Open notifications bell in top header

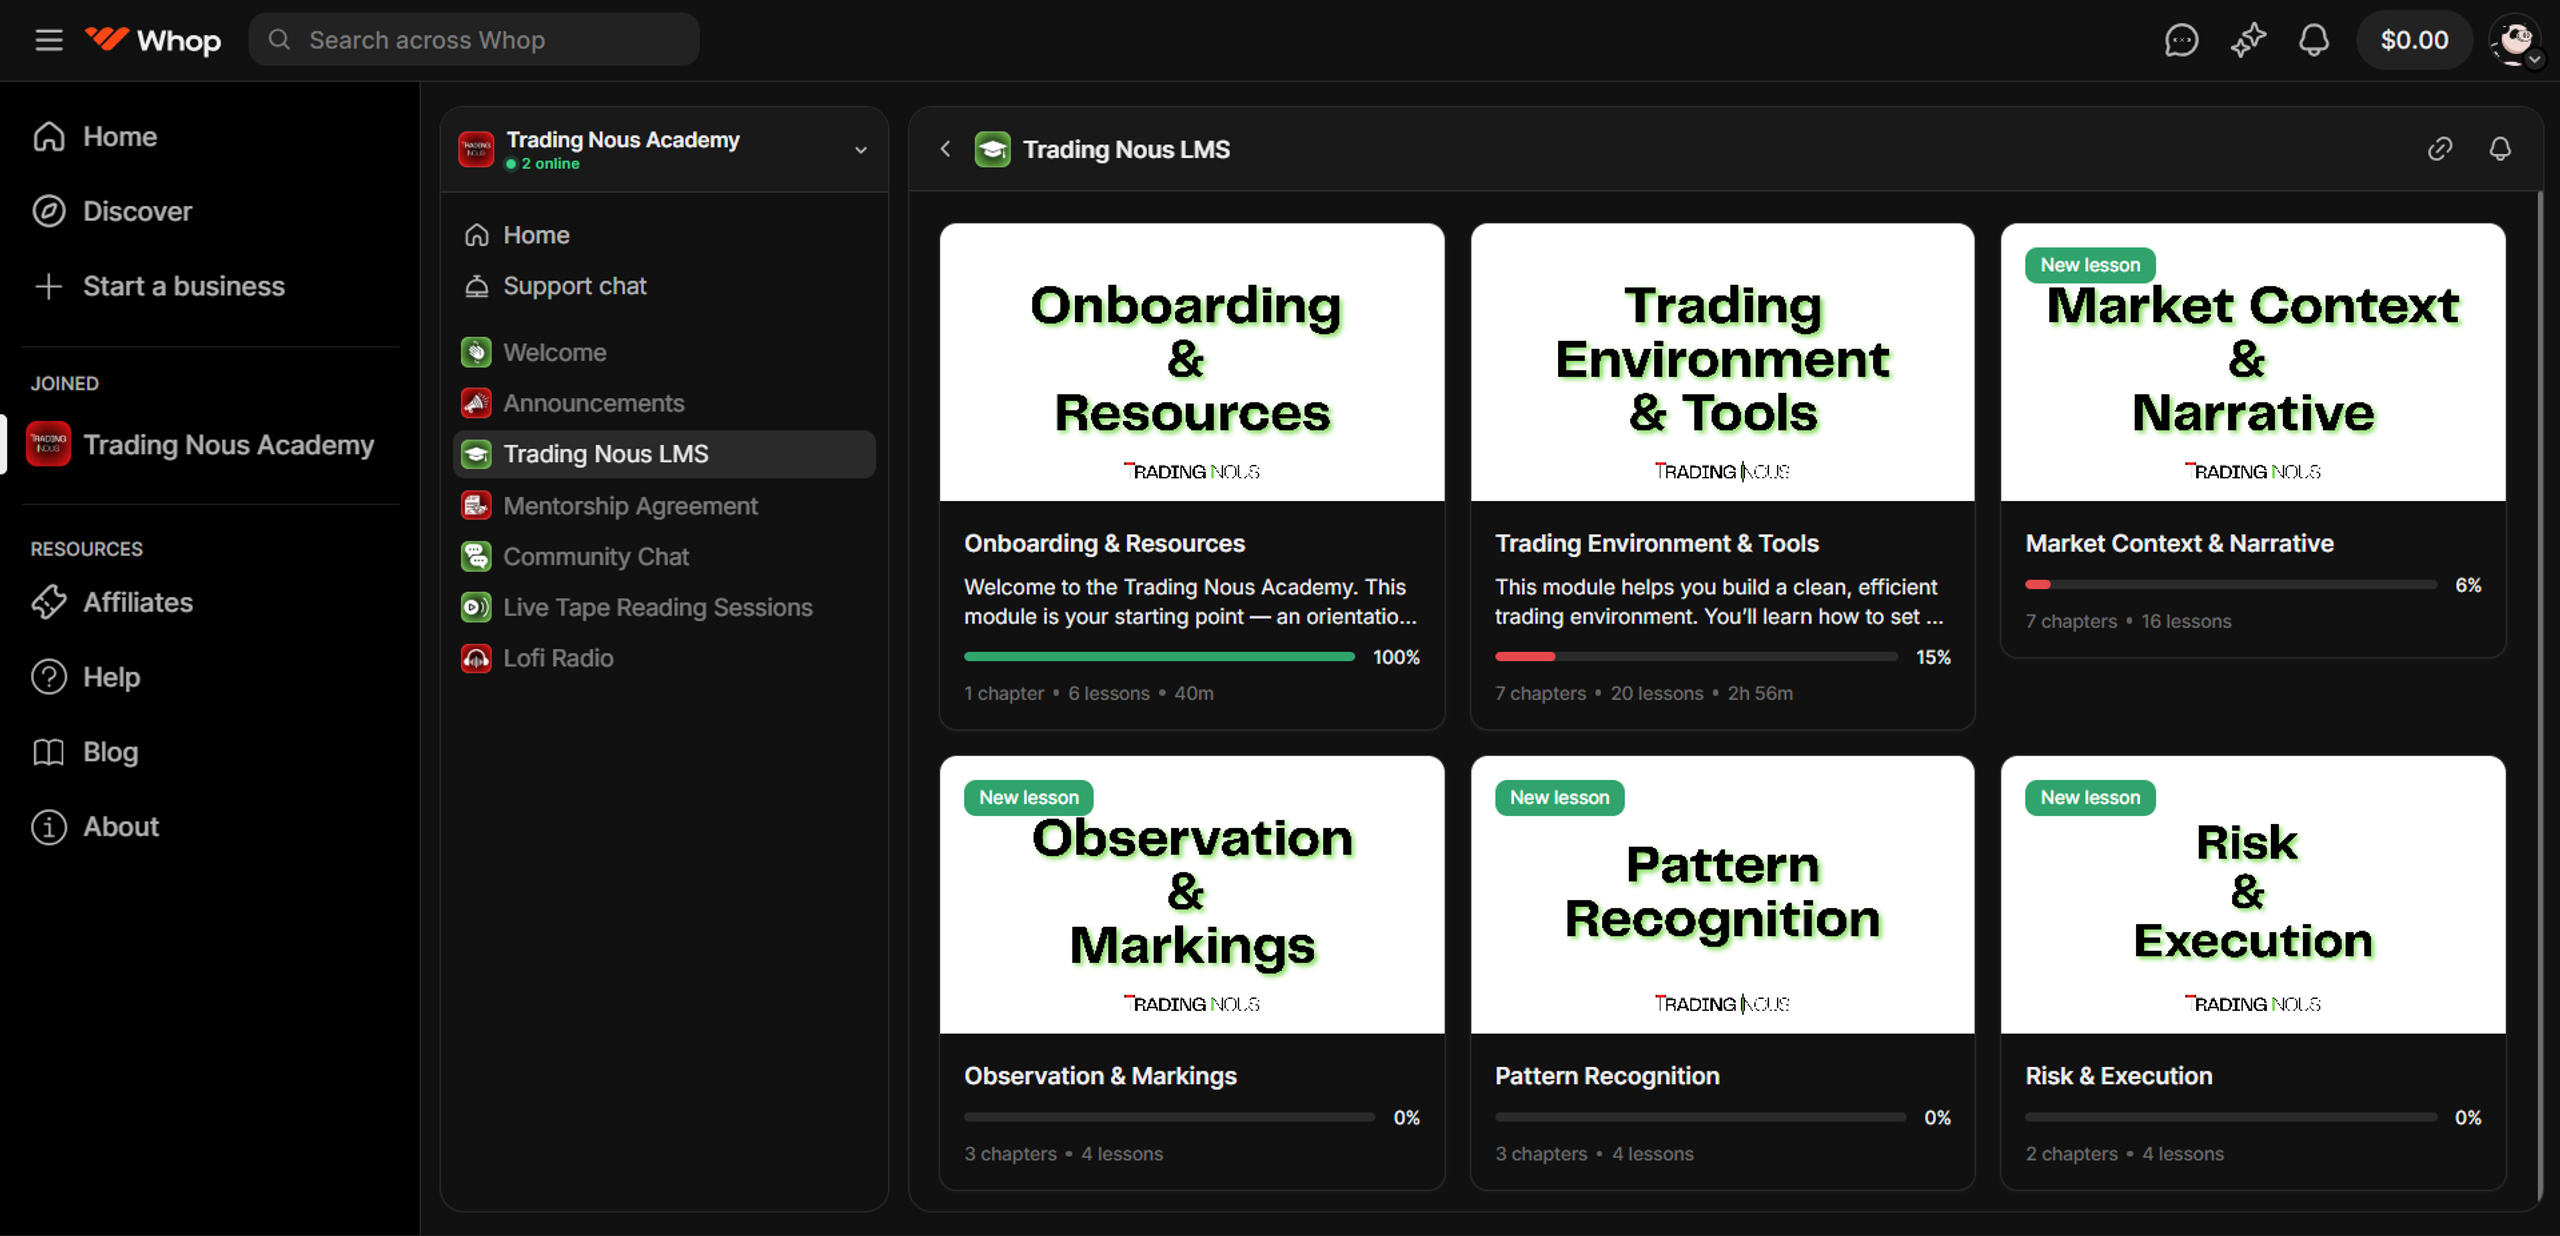[2314, 40]
